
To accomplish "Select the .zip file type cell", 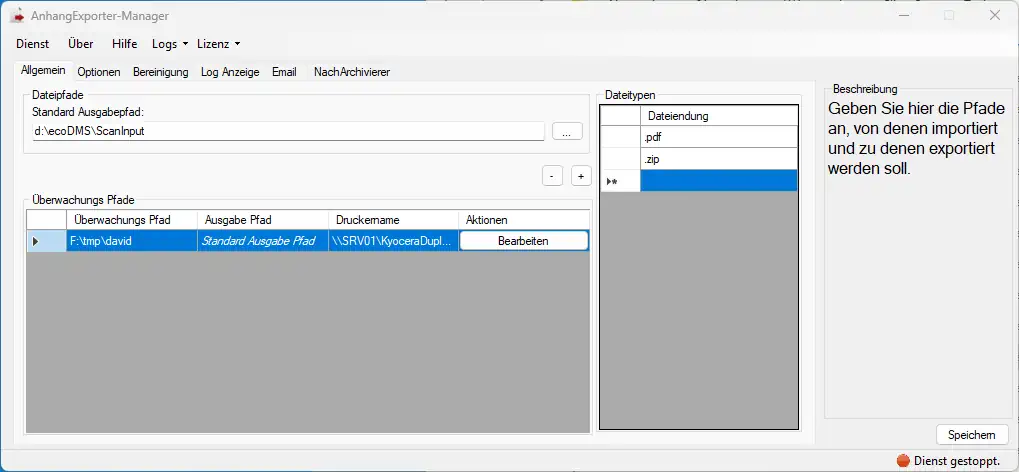I will 719,159.
